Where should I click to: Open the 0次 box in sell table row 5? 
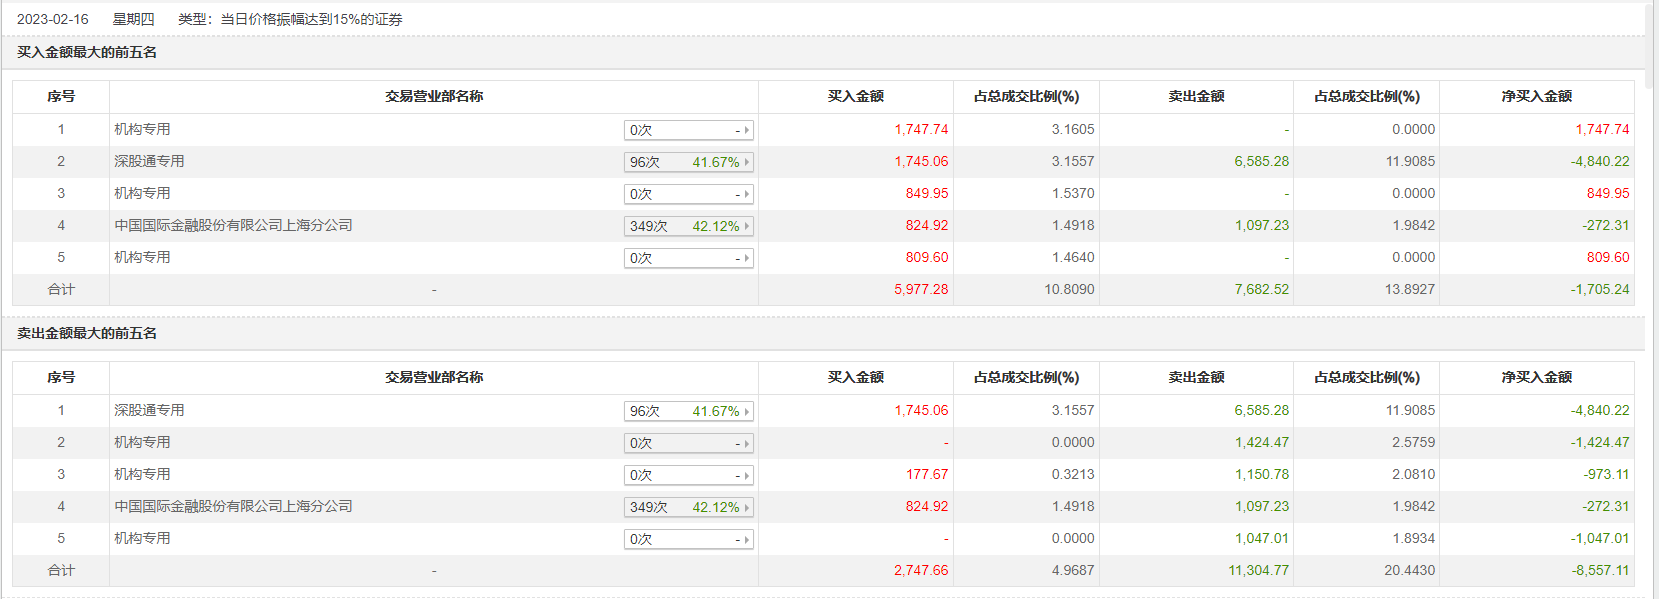[x=688, y=539]
